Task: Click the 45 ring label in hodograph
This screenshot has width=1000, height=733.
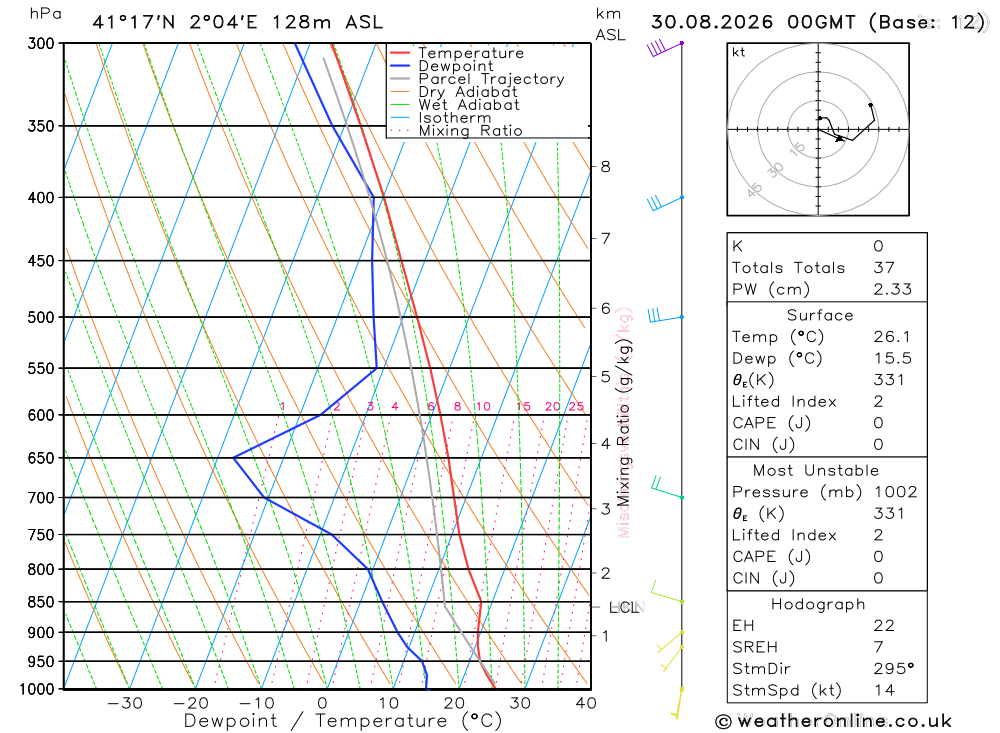Action: pos(754,190)
